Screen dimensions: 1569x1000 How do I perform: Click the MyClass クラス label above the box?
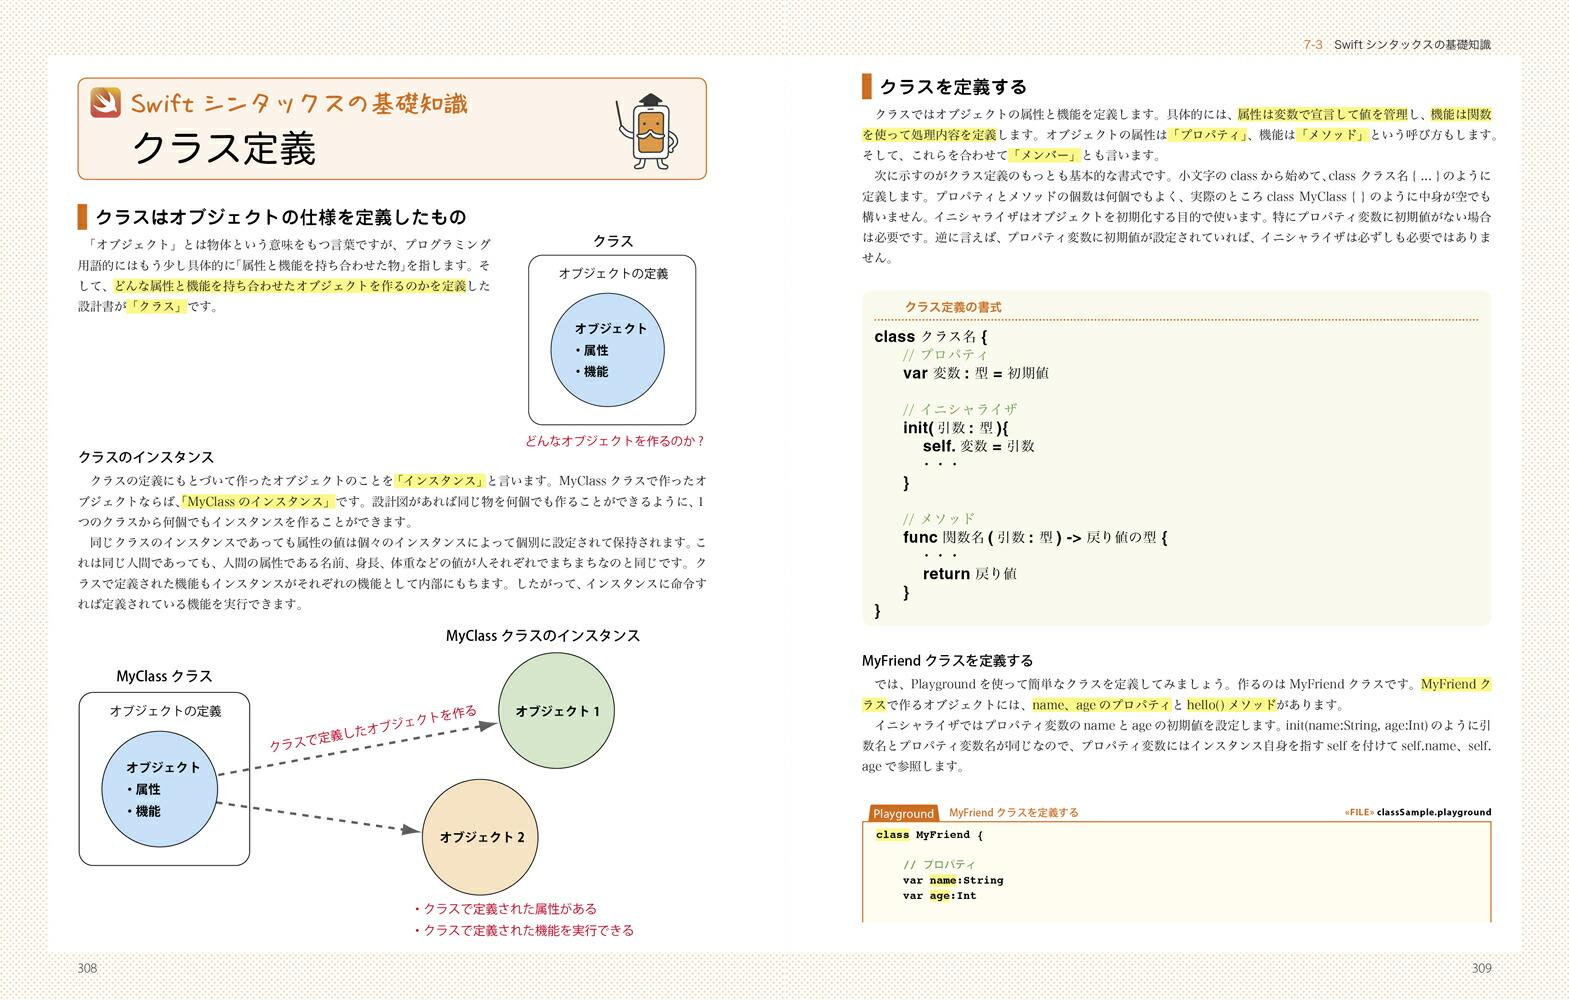pyautogui.click(x=164, y=677)
